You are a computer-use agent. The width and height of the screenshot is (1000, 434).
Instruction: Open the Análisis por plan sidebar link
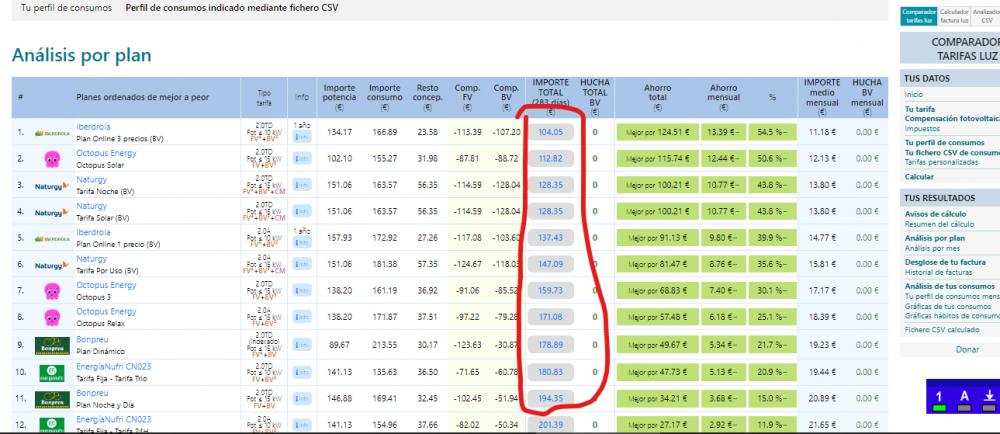[x=935, y=238]
